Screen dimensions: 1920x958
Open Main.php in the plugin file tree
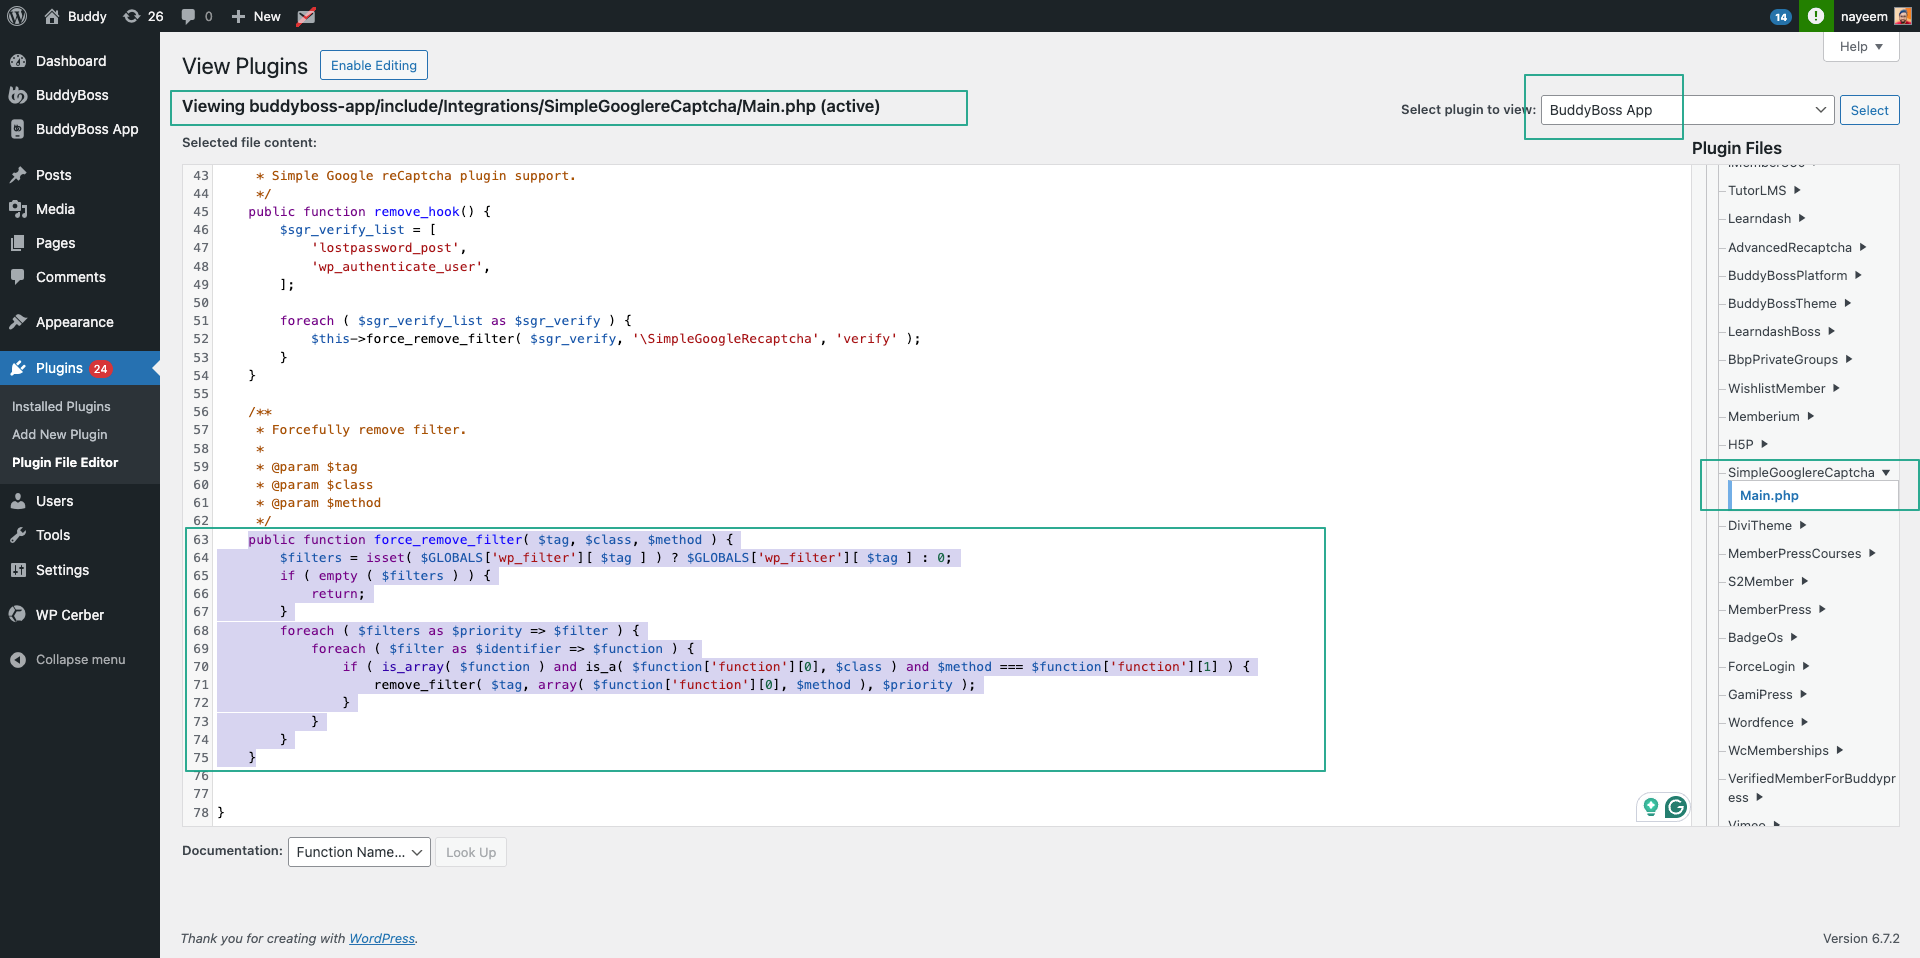coord(1769,495)
